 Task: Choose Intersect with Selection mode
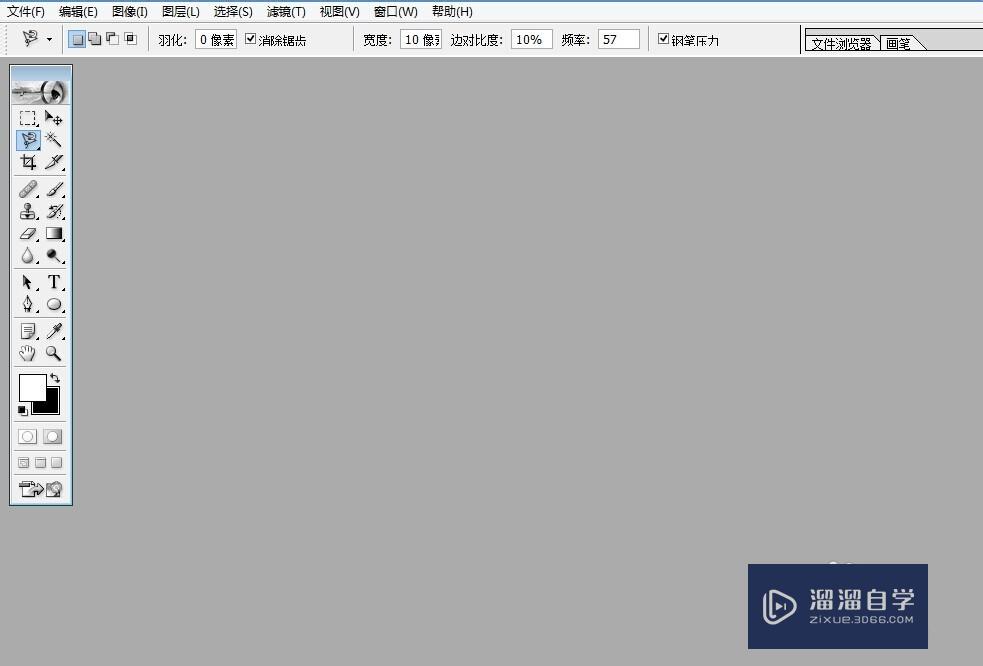131,40
